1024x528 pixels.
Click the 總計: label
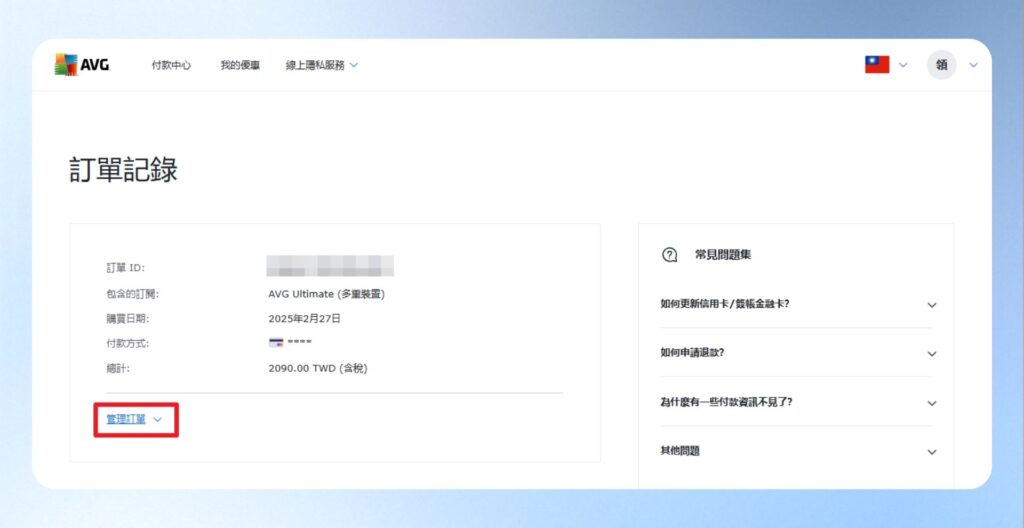click(118, 369)
